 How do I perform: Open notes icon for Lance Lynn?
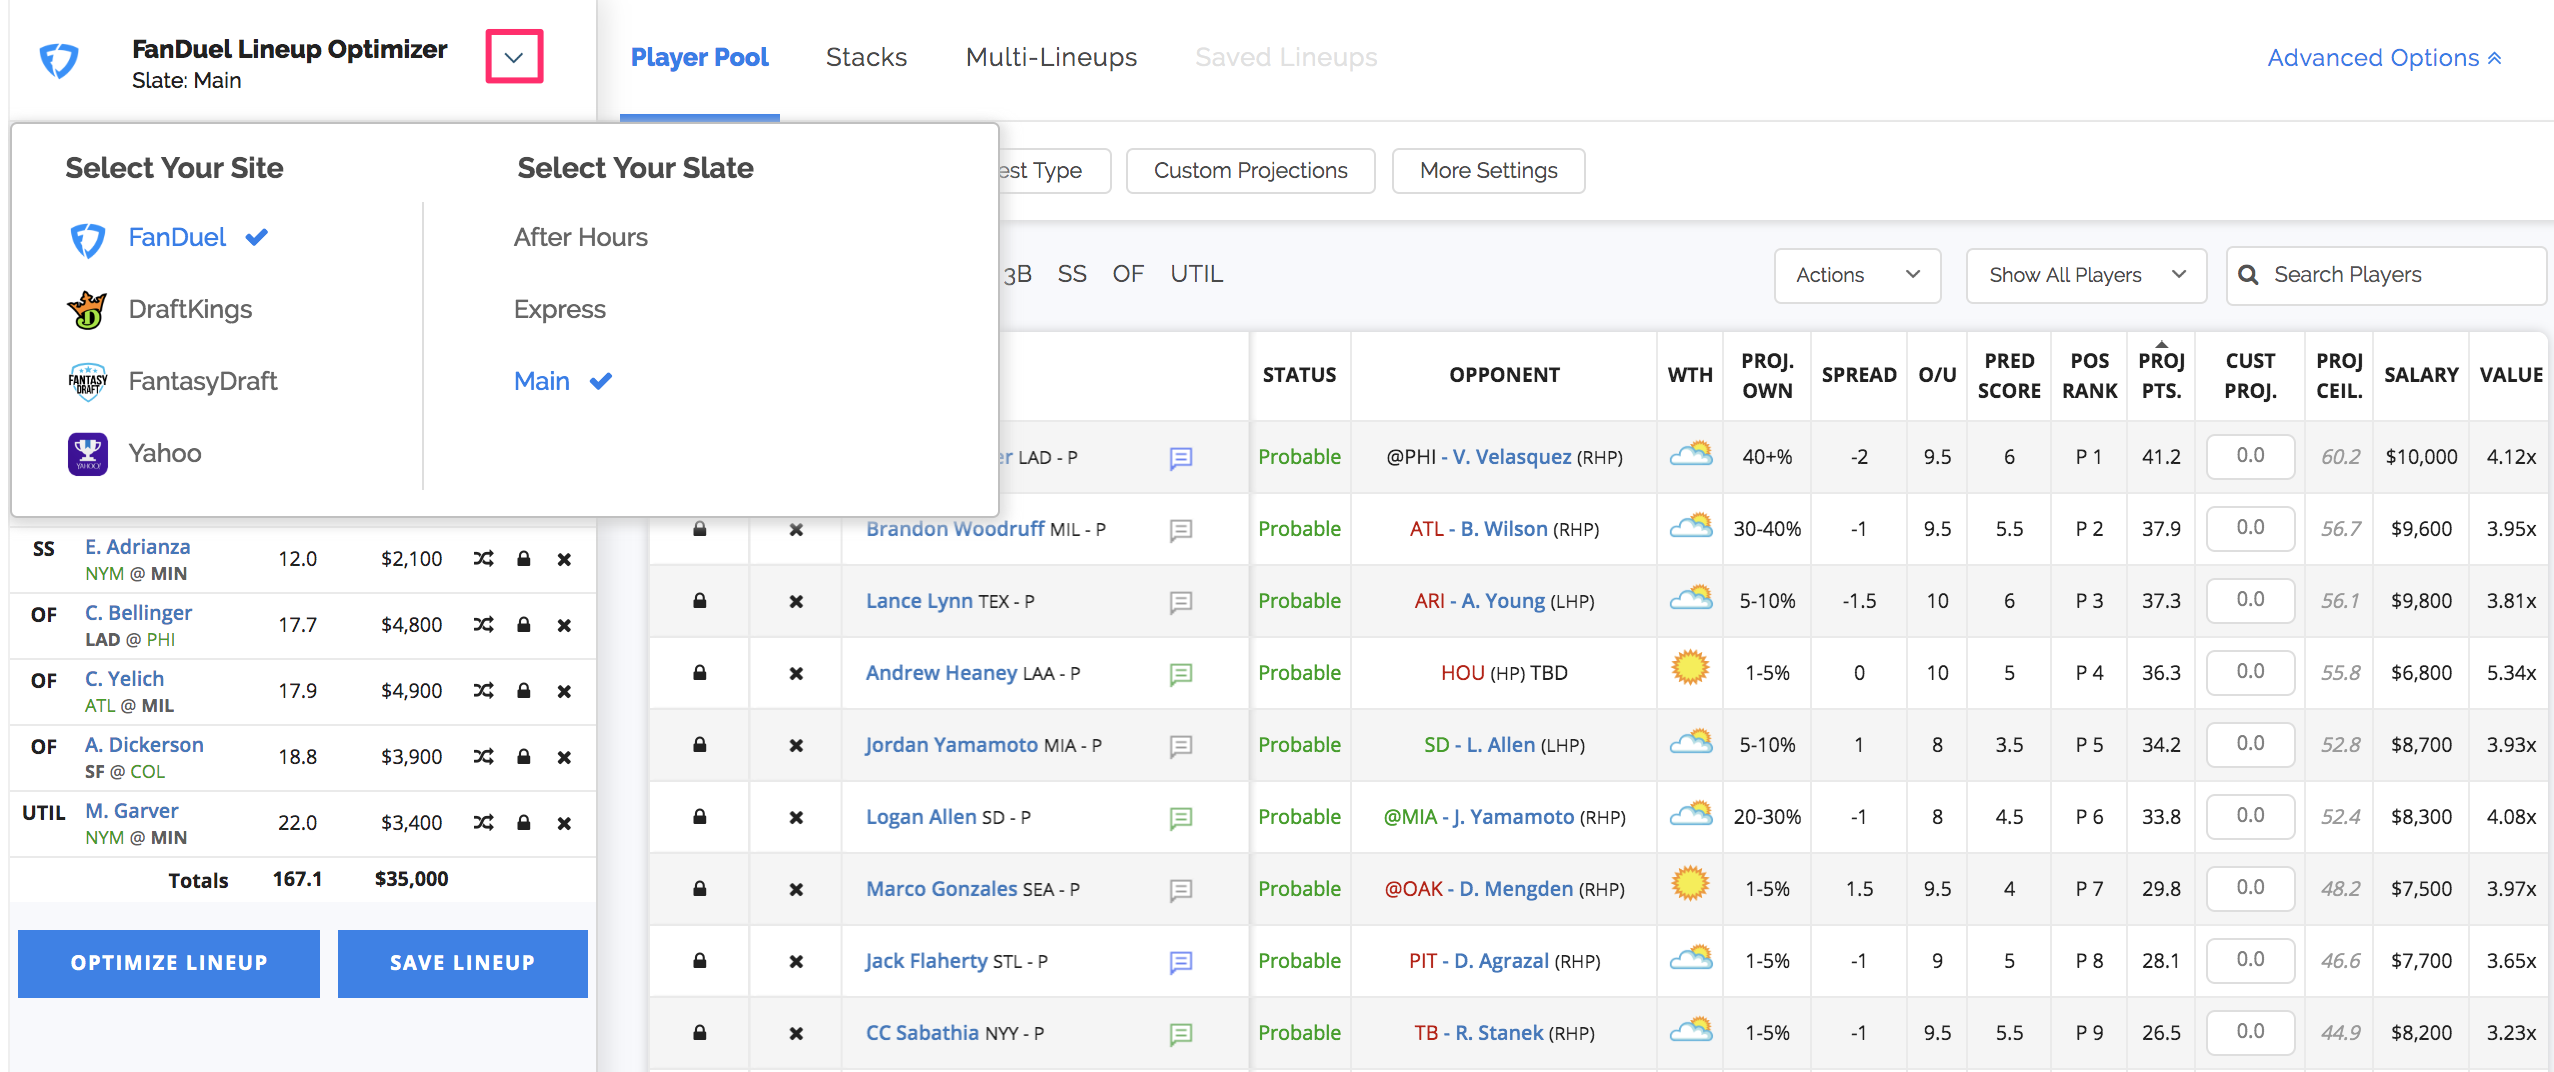[1181, 602]
